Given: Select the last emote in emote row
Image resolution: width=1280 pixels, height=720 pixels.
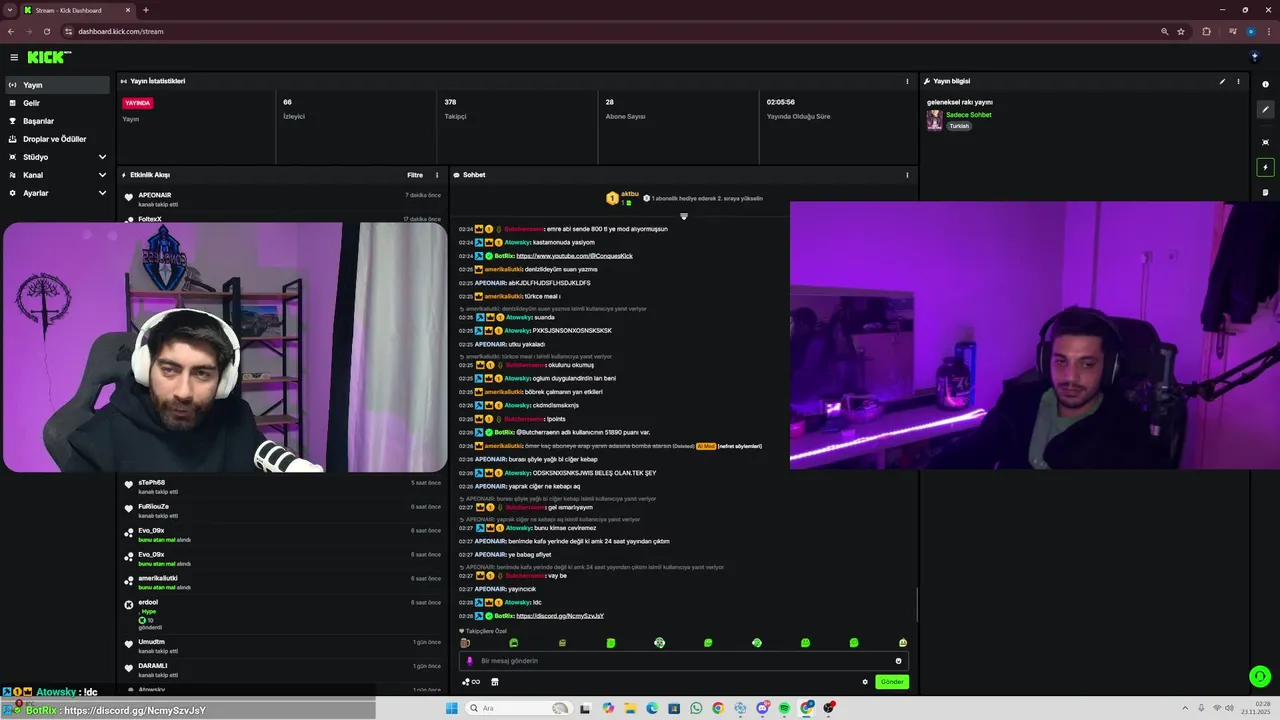Looking at the screenshot, I should click(903, 643).
